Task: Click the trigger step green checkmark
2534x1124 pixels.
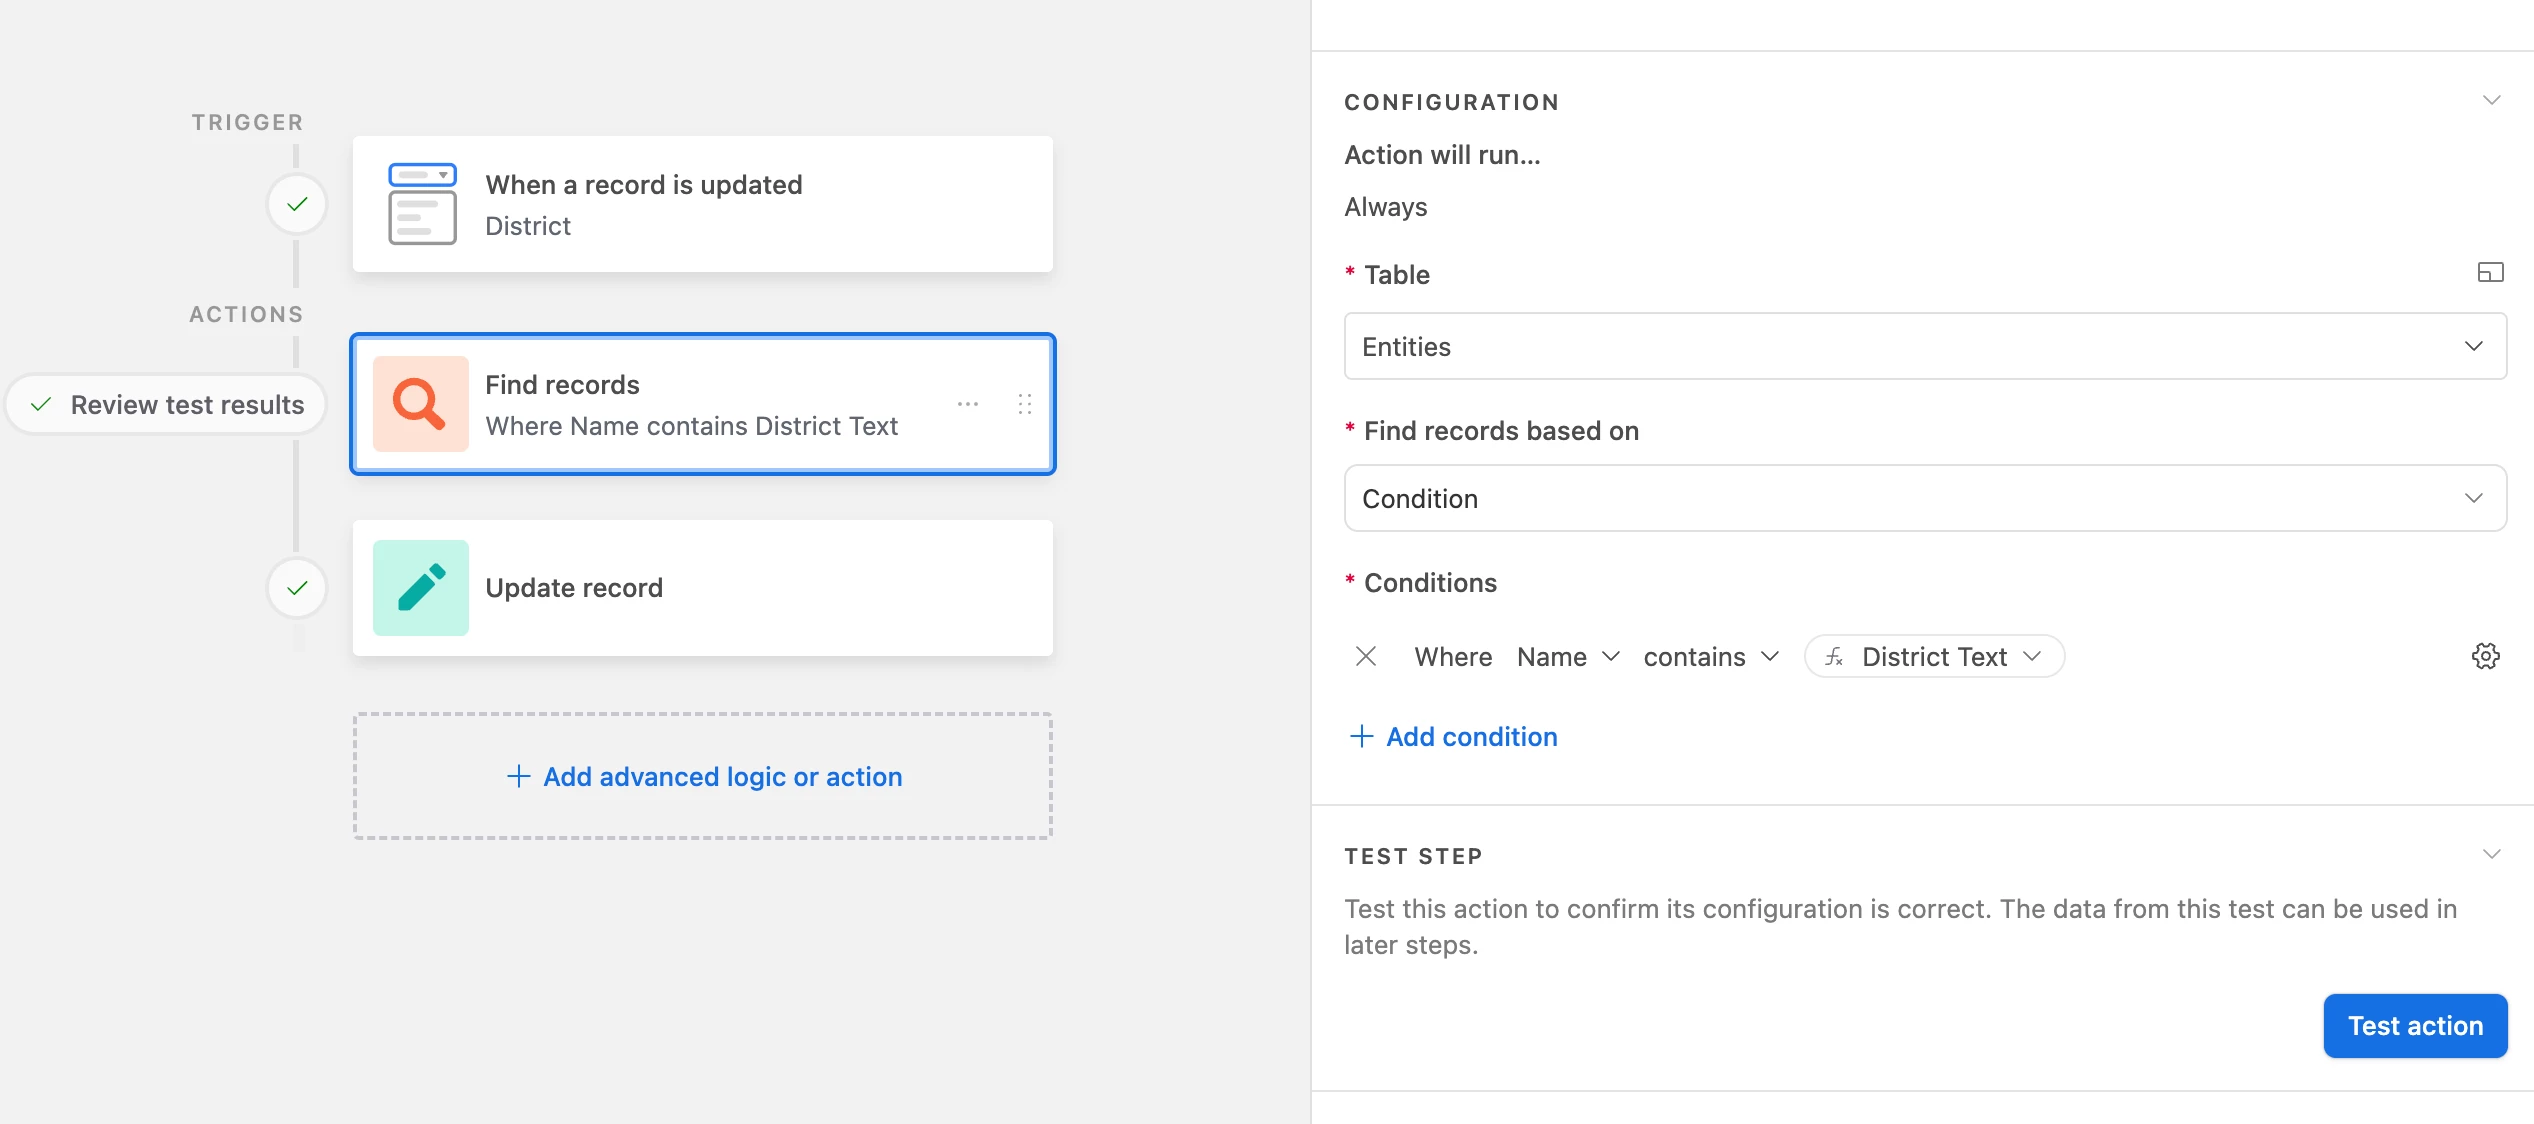Action: (x=297, y=204)
